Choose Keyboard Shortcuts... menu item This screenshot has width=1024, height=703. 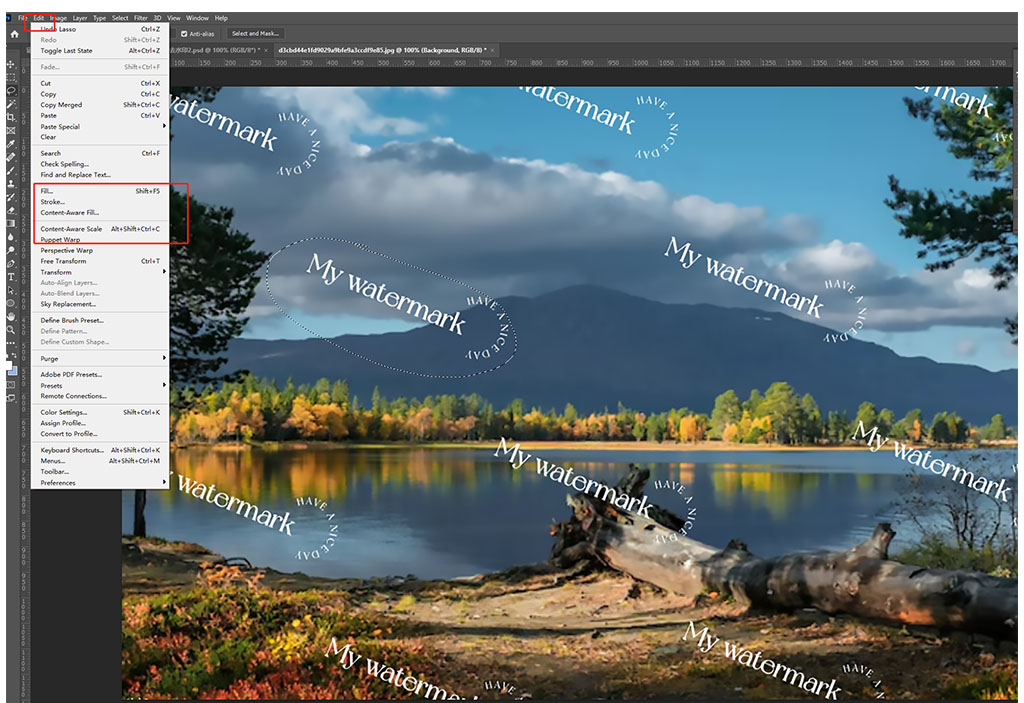(x=100, y=450)
